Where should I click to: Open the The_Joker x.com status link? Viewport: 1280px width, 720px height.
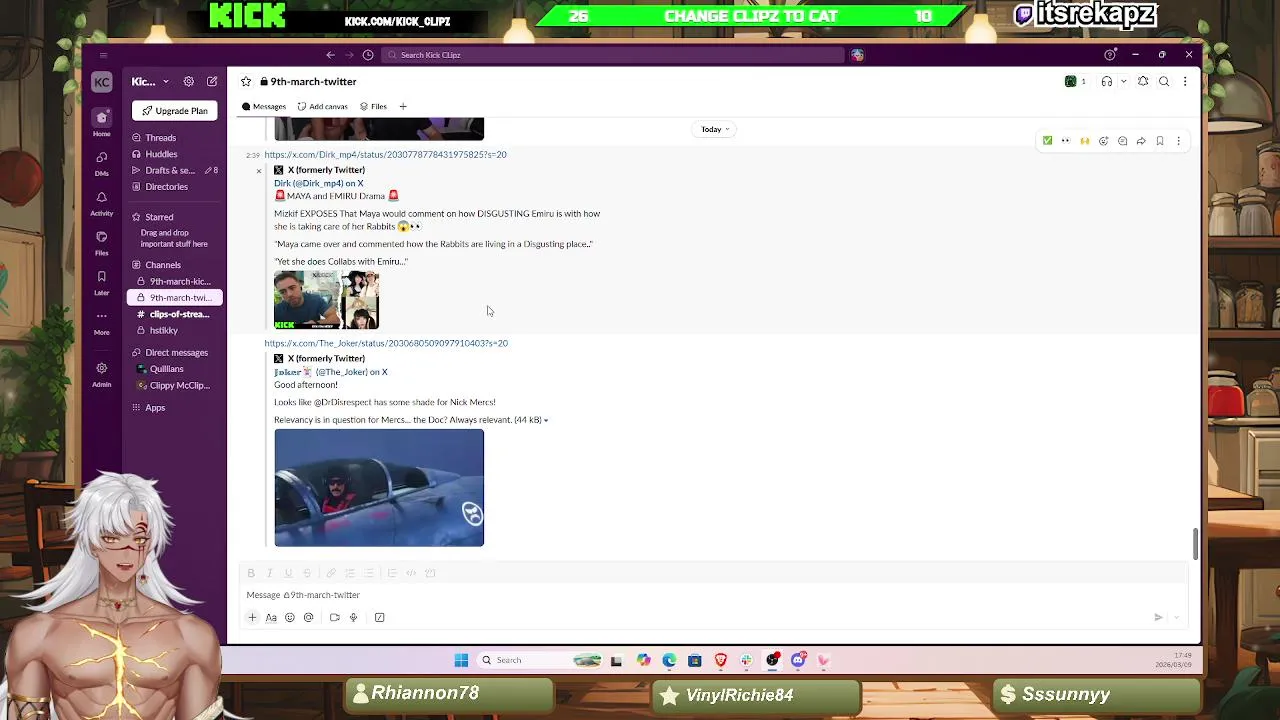pyautogui.click(x=386, y=343)
